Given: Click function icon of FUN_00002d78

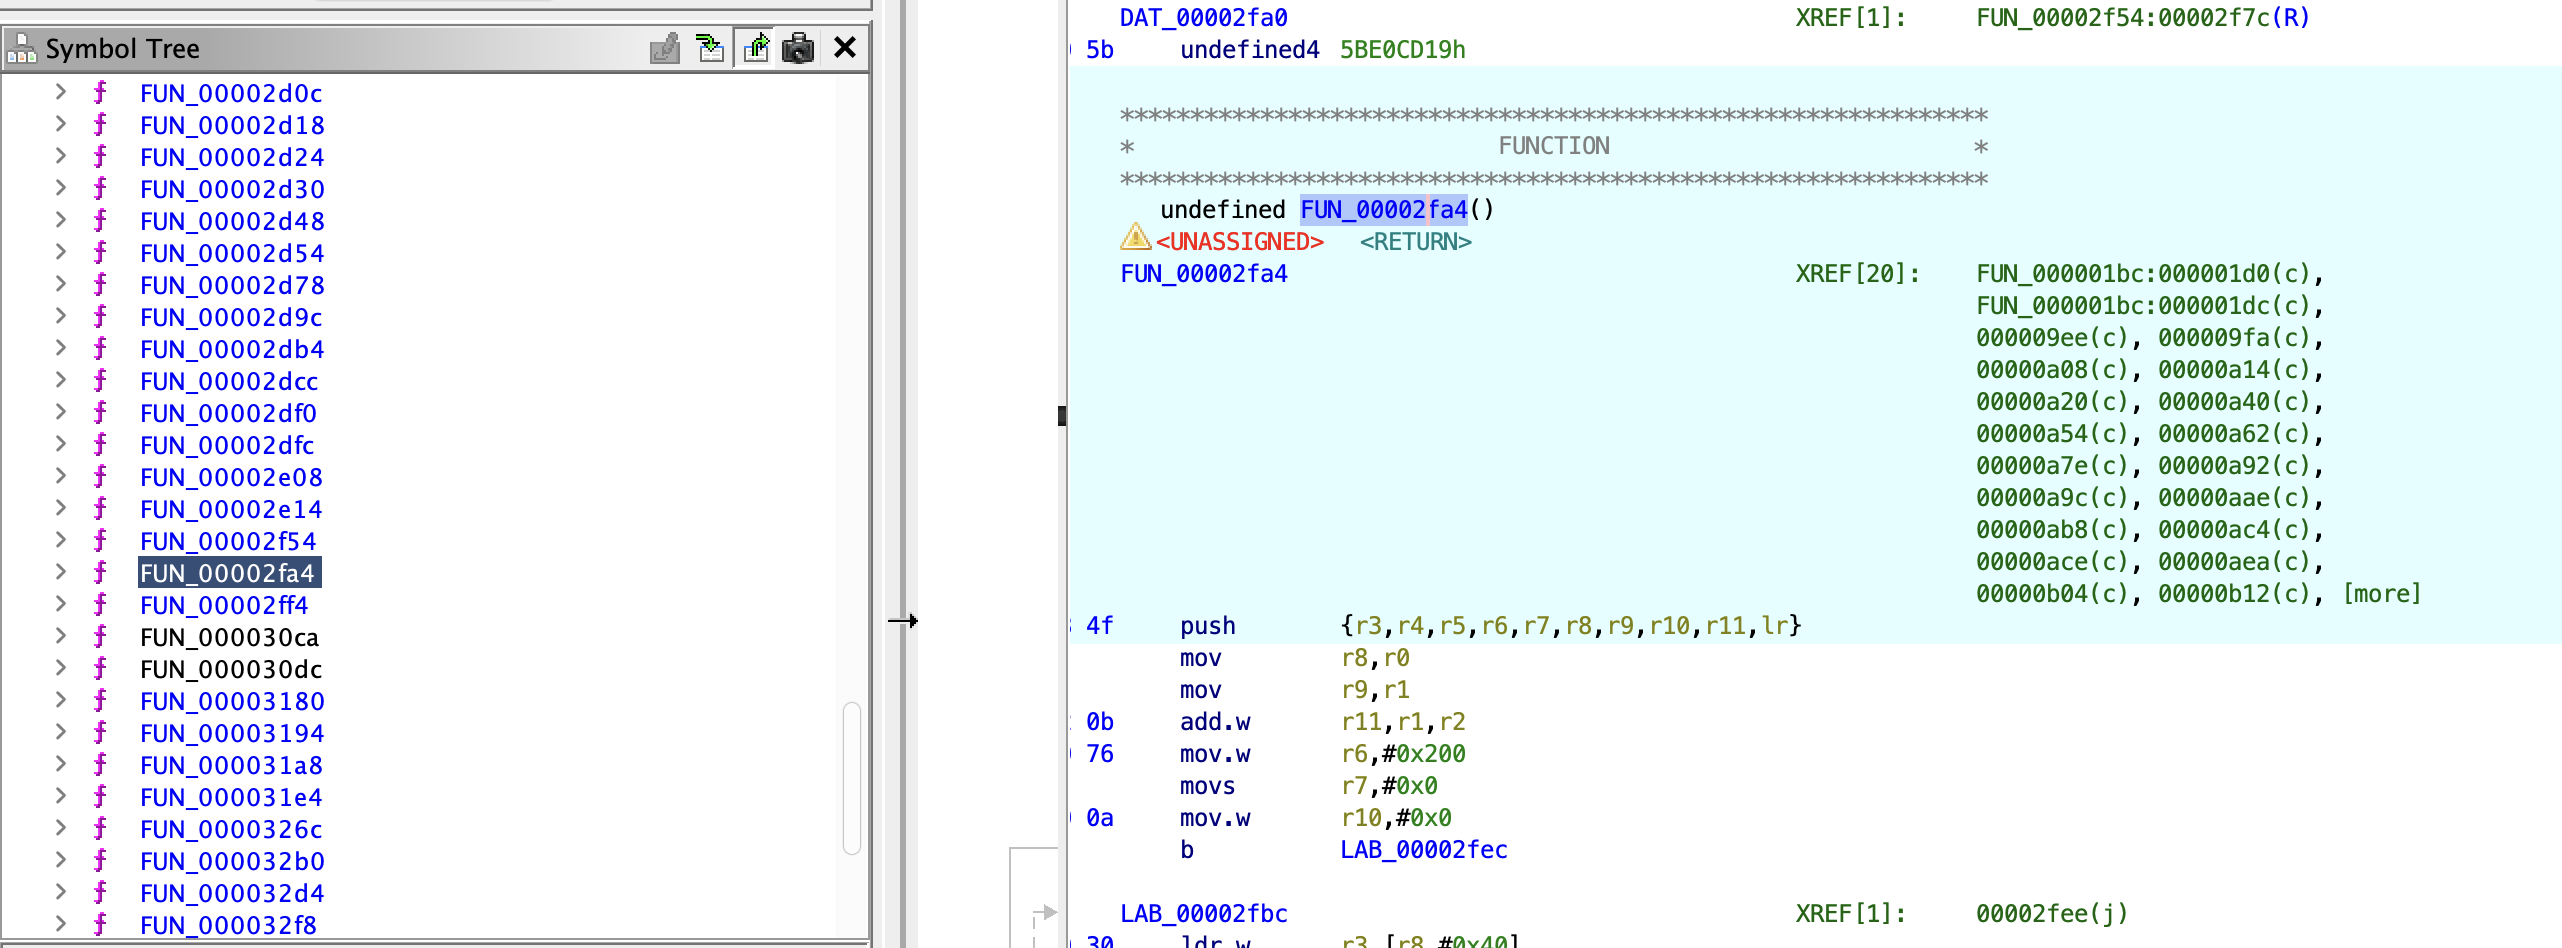Looking at the screenshot, I should click(100, 285).
